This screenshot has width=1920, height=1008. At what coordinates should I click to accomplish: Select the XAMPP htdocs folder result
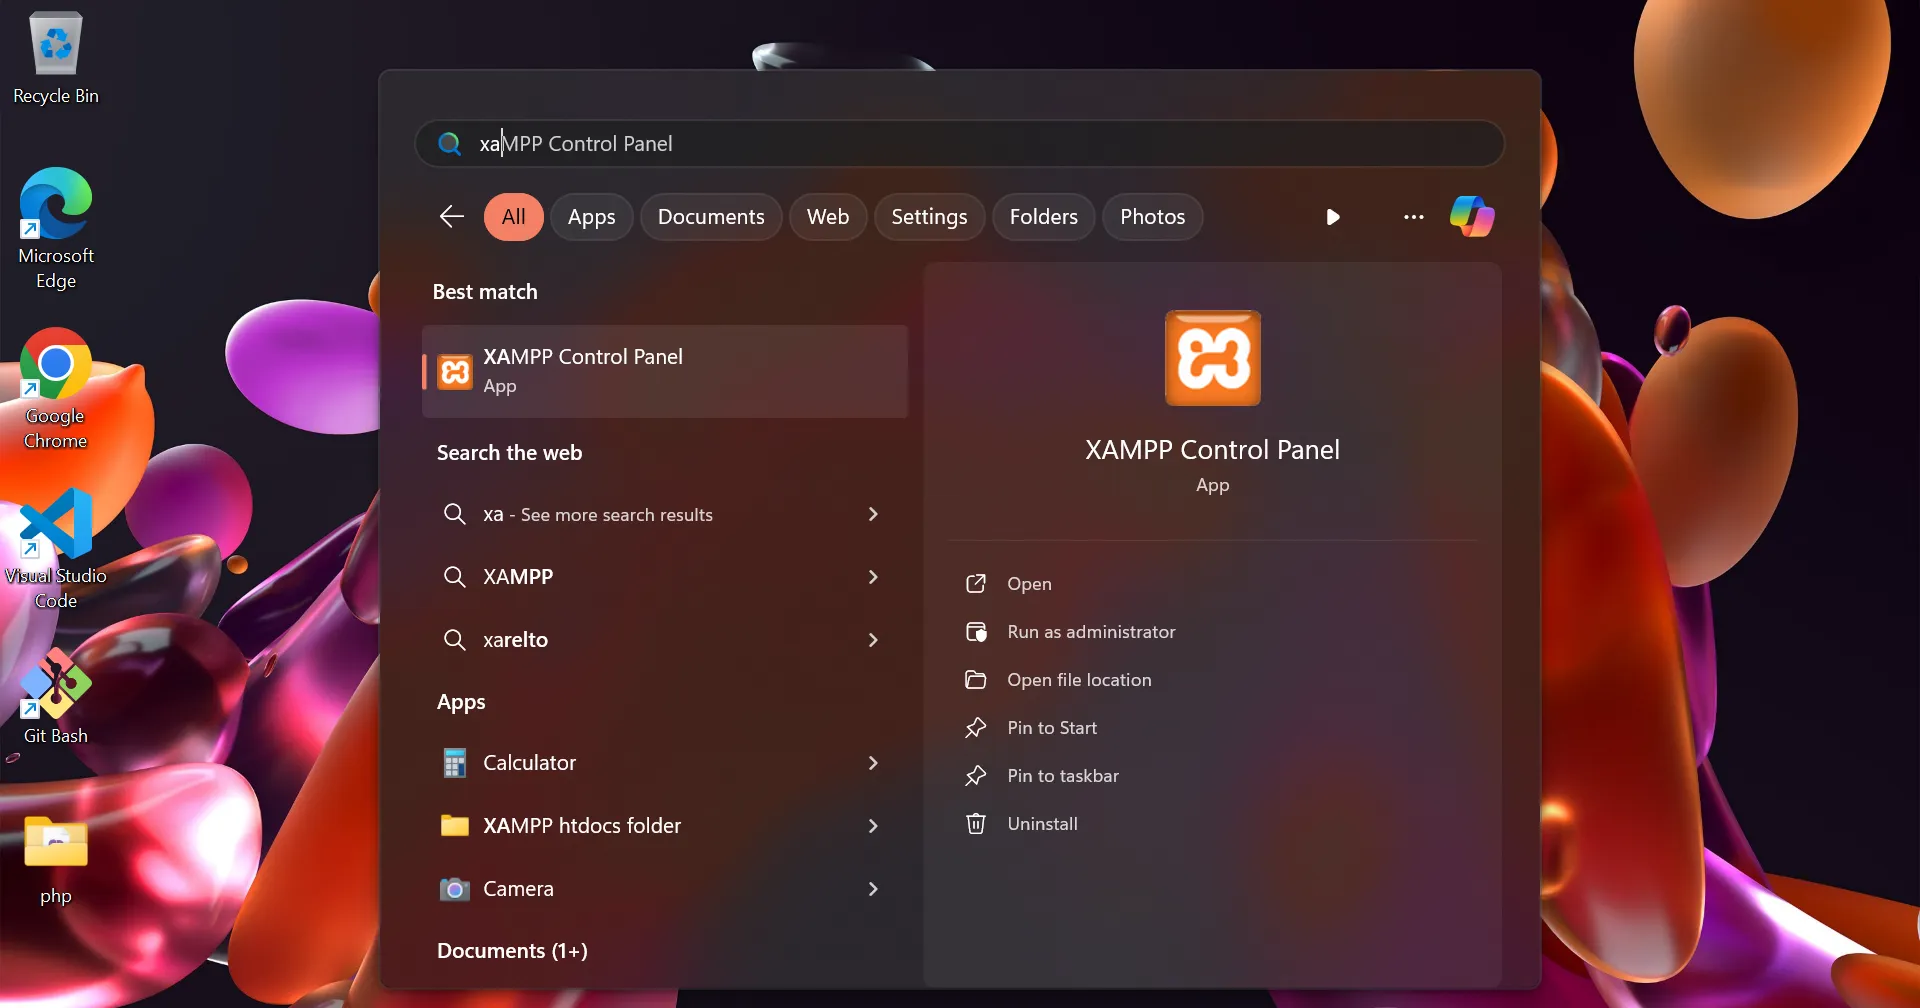coord(665,826)
